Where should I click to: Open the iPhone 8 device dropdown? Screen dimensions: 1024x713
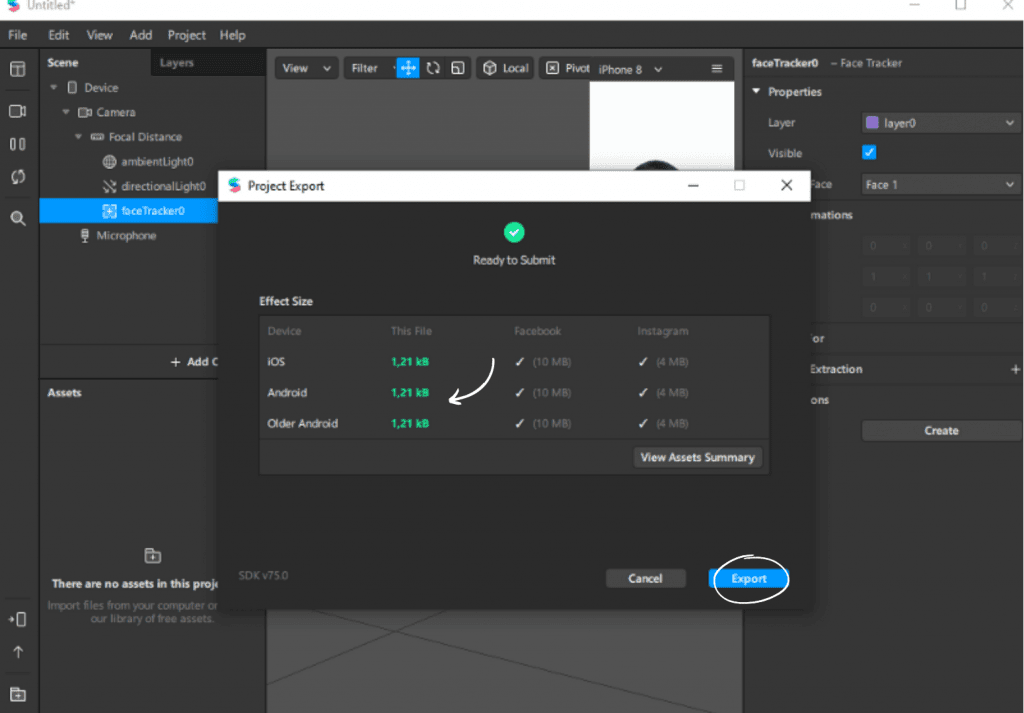pyautogui.click(x=630, y=69)
